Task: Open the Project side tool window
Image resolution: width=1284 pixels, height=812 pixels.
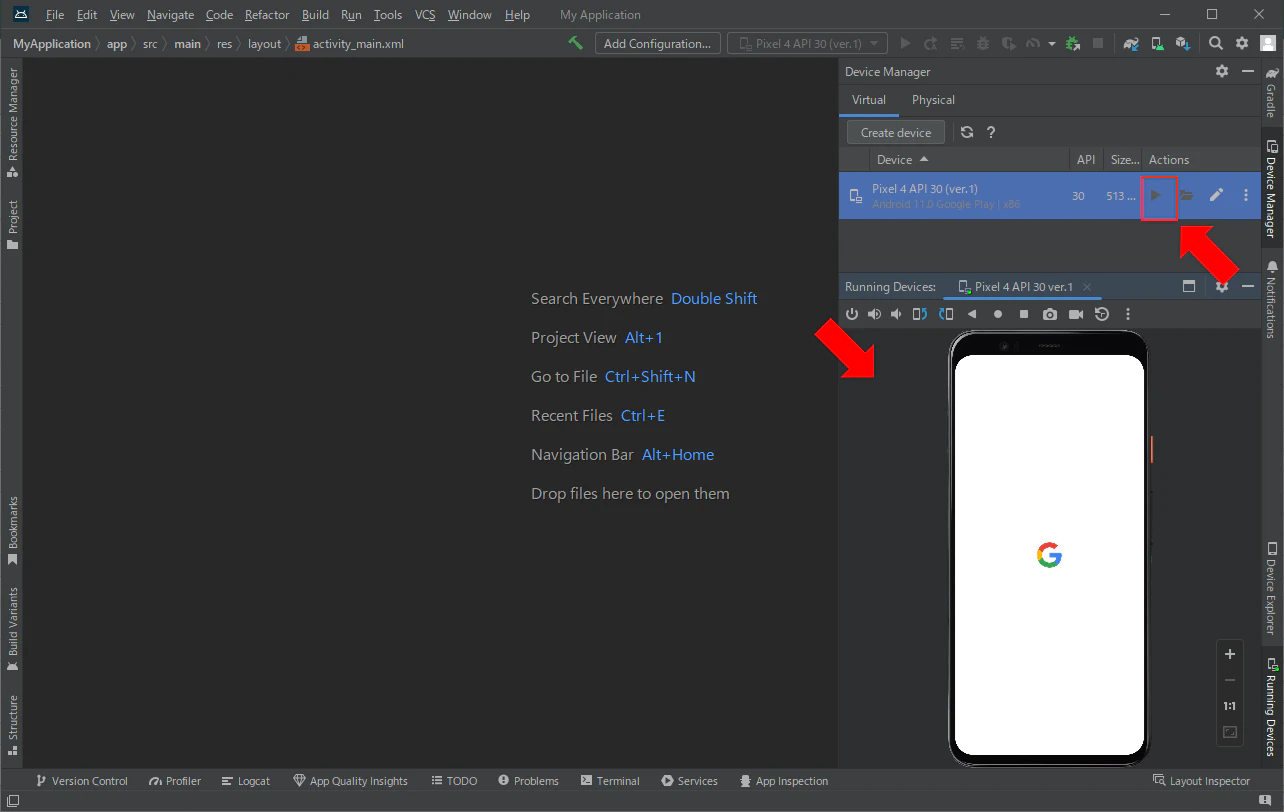Action: [x=13, y=225]
